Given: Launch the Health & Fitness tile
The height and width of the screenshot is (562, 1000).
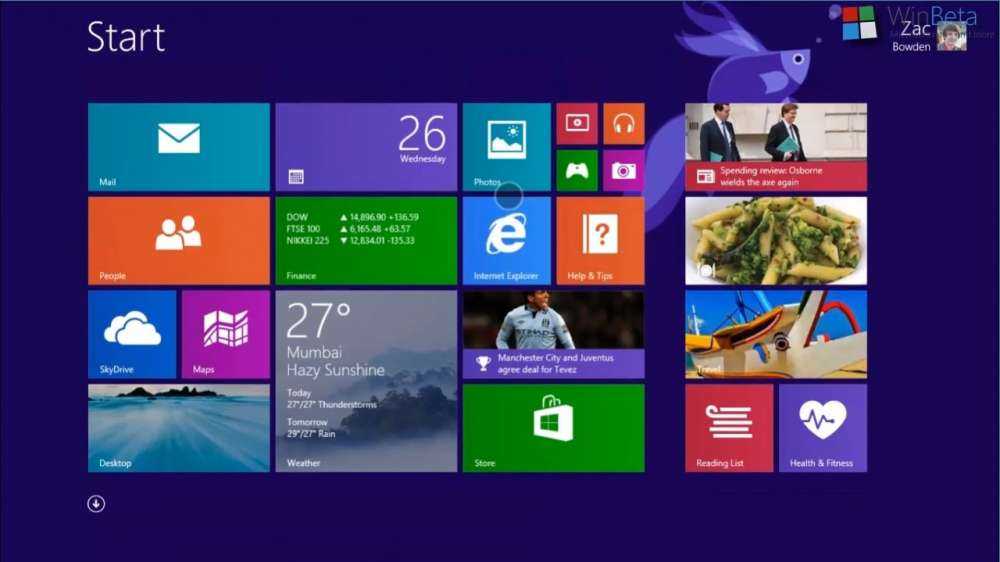Looking at the screenshot, I should click(822, 427).
